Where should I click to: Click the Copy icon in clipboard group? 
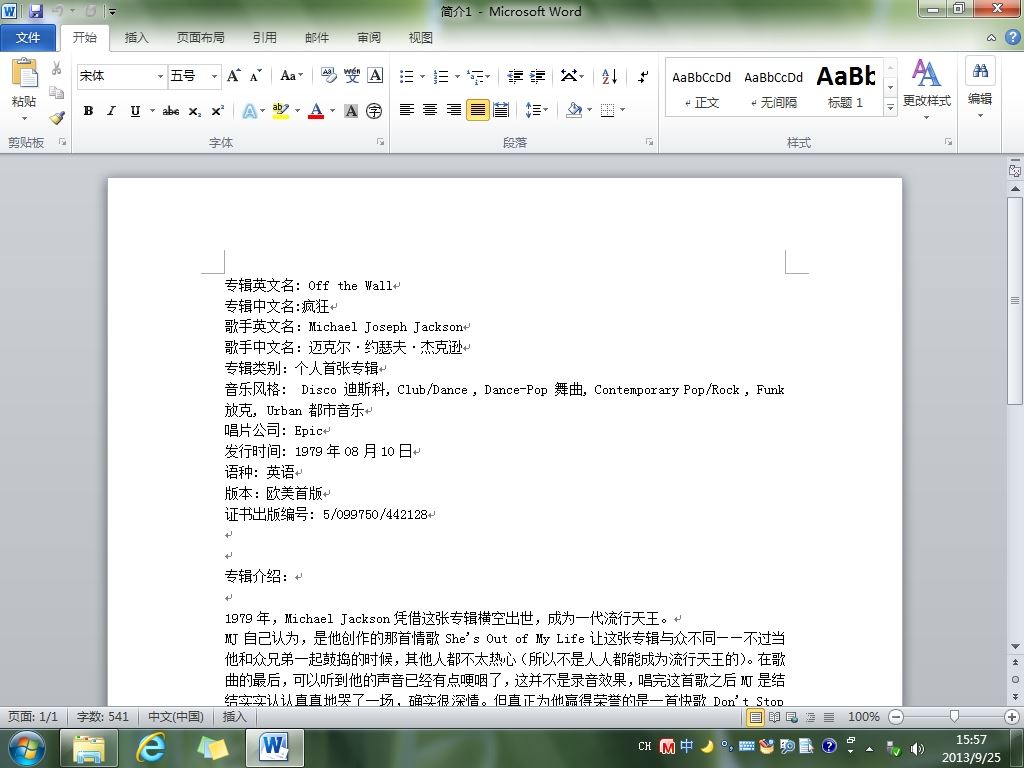[x=57, y=93]
